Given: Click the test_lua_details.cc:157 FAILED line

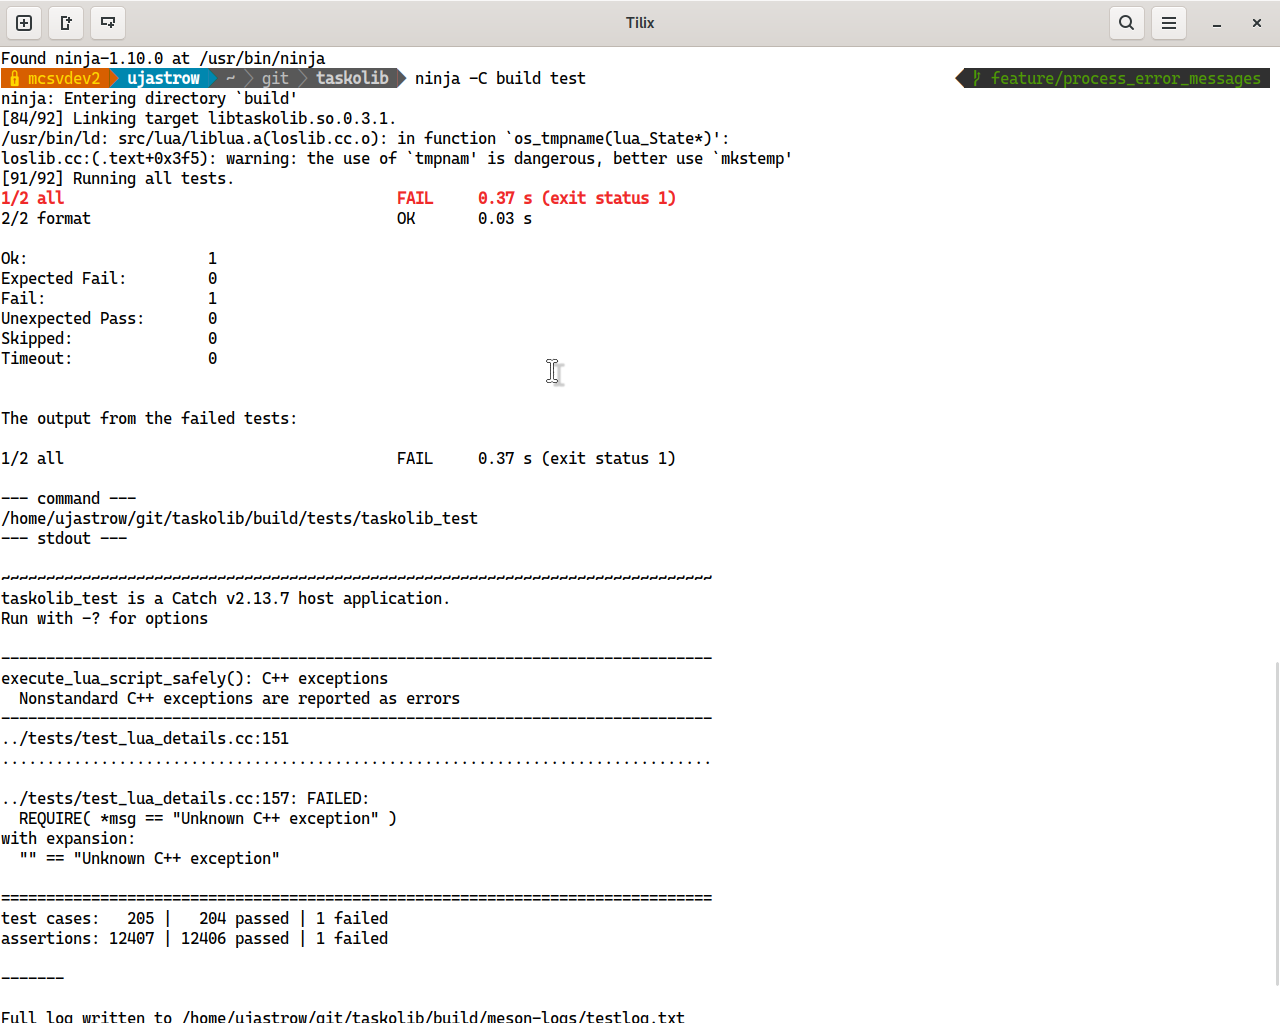Looking at the screenshot, I should click(x=185, y=798).
